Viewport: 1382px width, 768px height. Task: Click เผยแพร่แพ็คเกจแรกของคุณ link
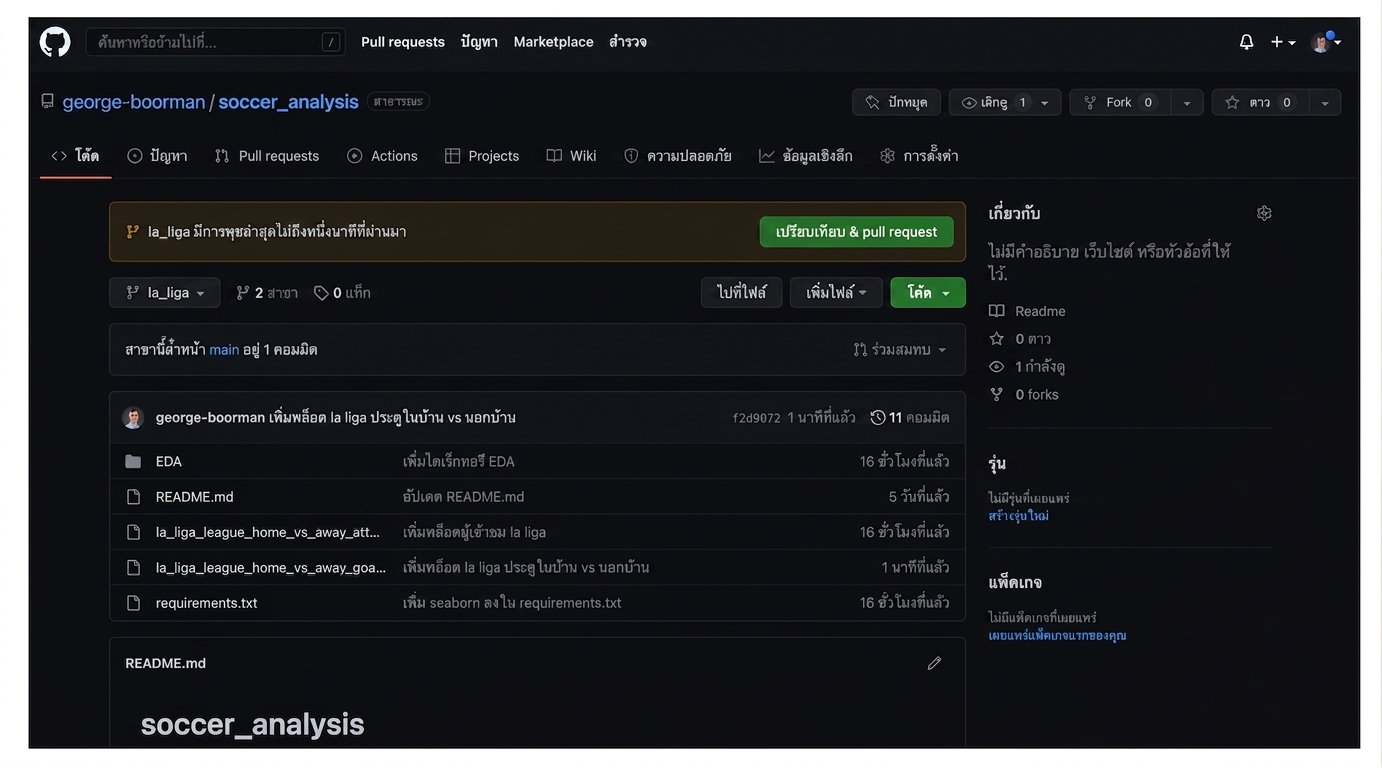(x=1058, y=636)
